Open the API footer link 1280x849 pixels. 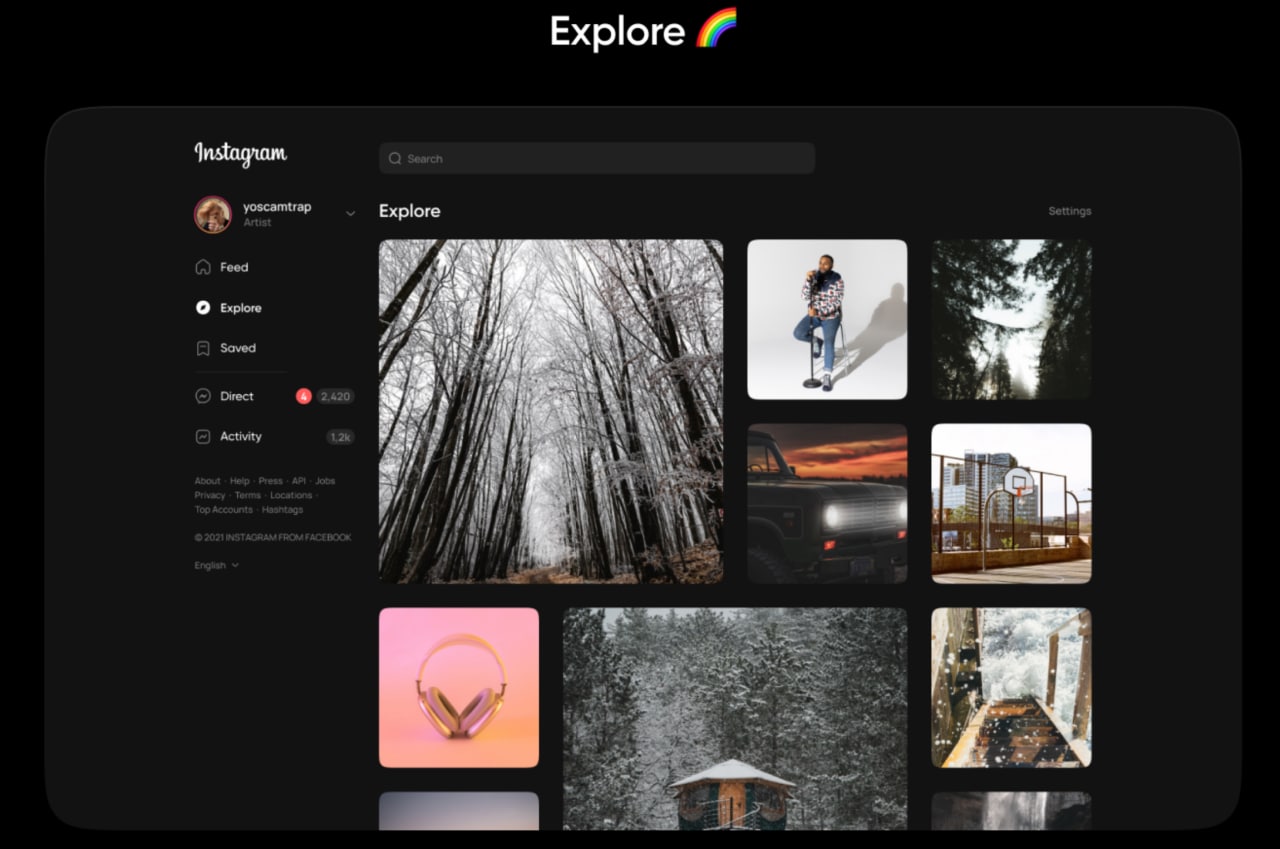(x=299, y=481)
